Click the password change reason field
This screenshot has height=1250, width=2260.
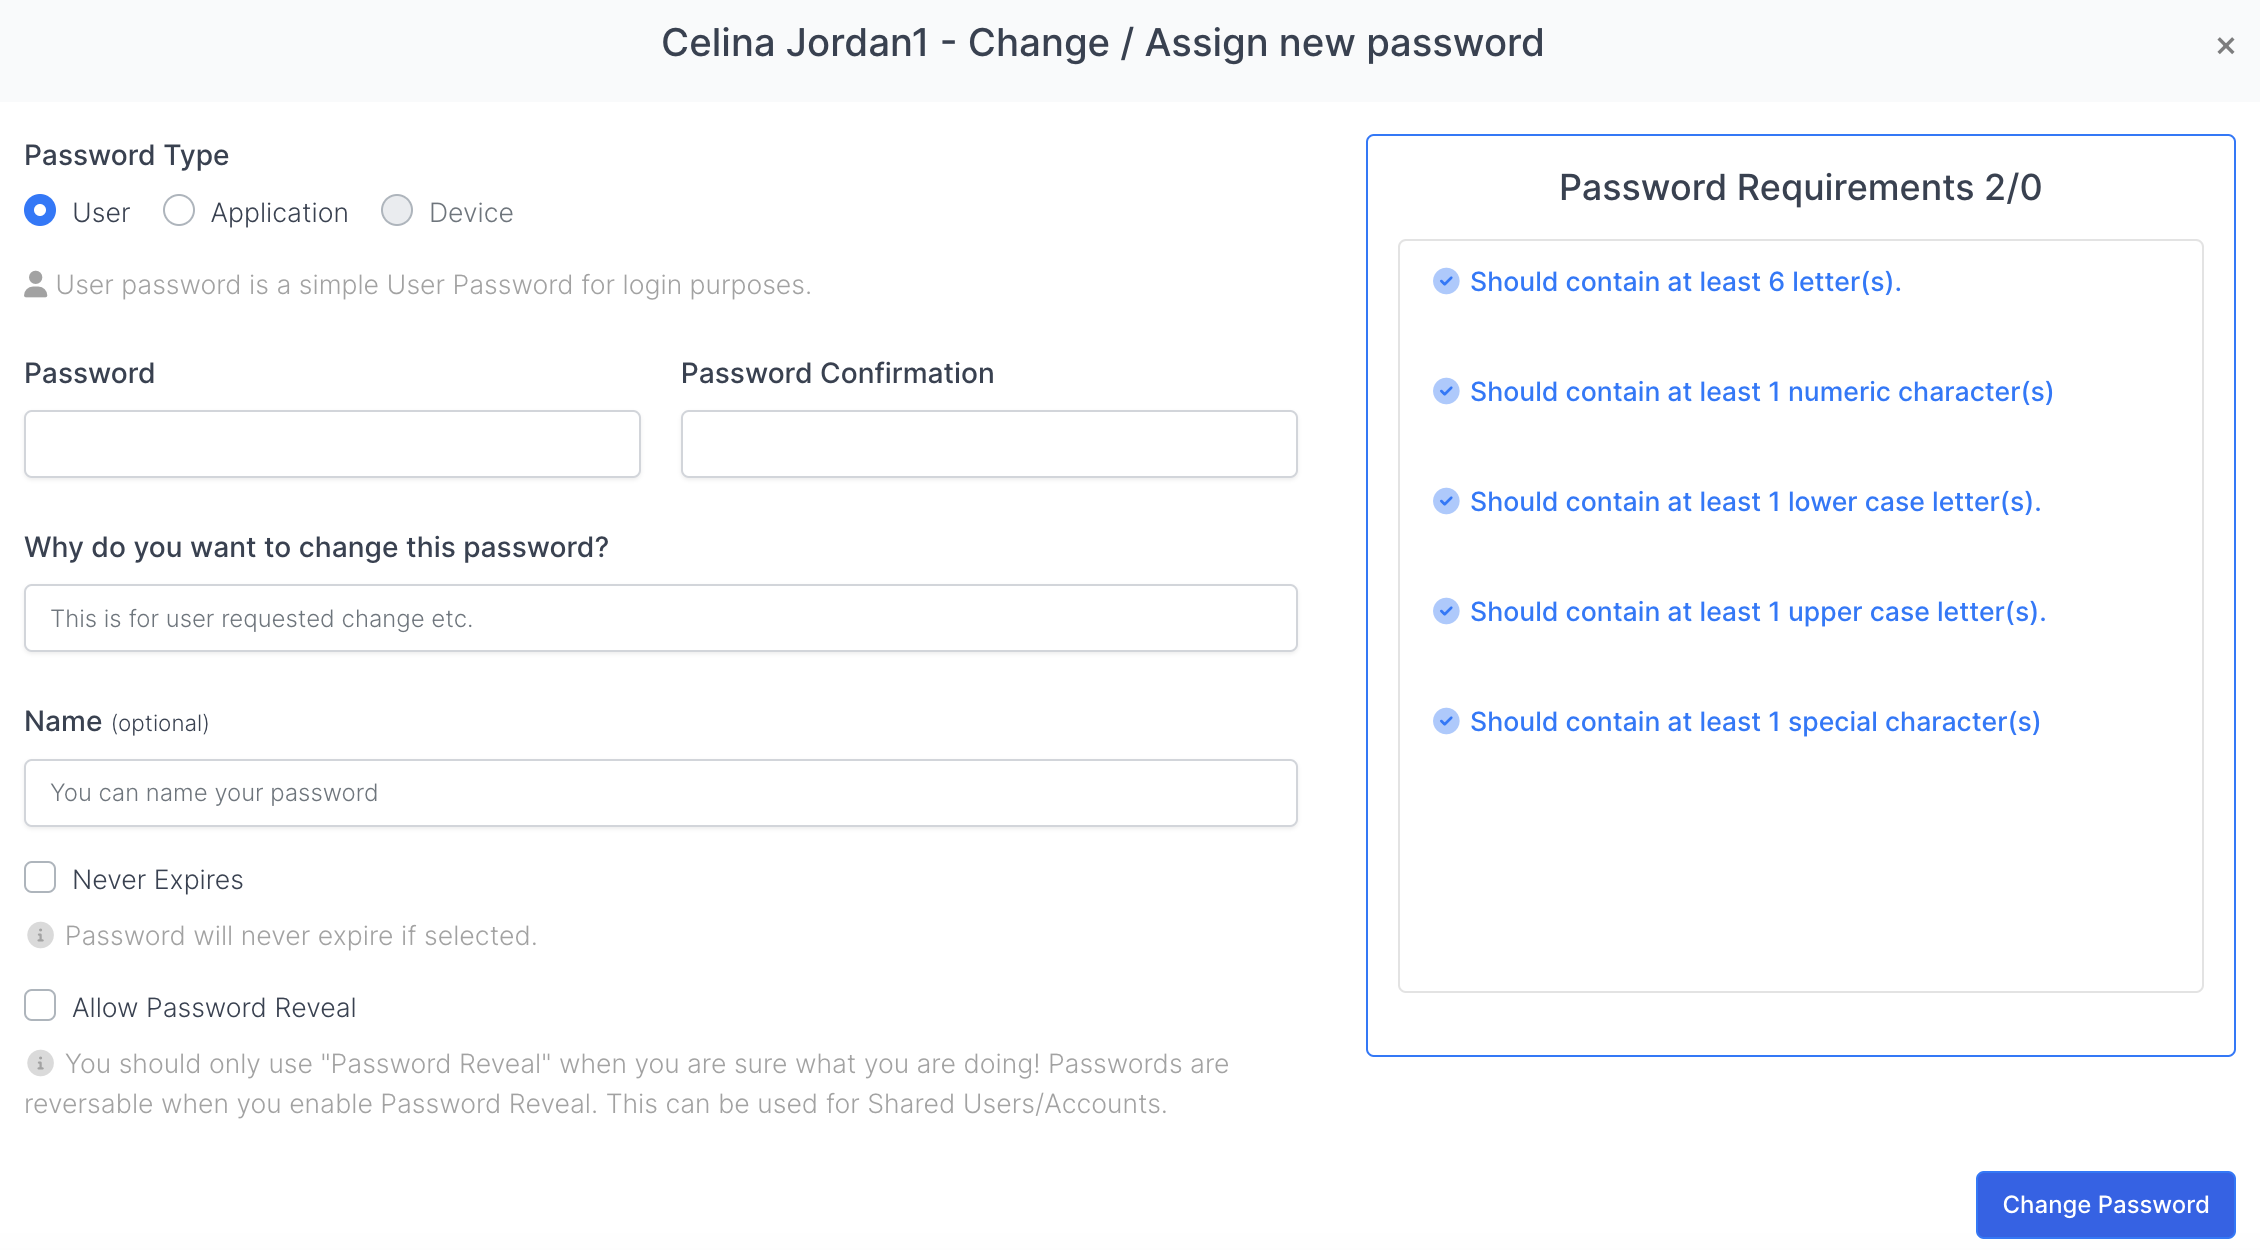[x=661, y=618]
